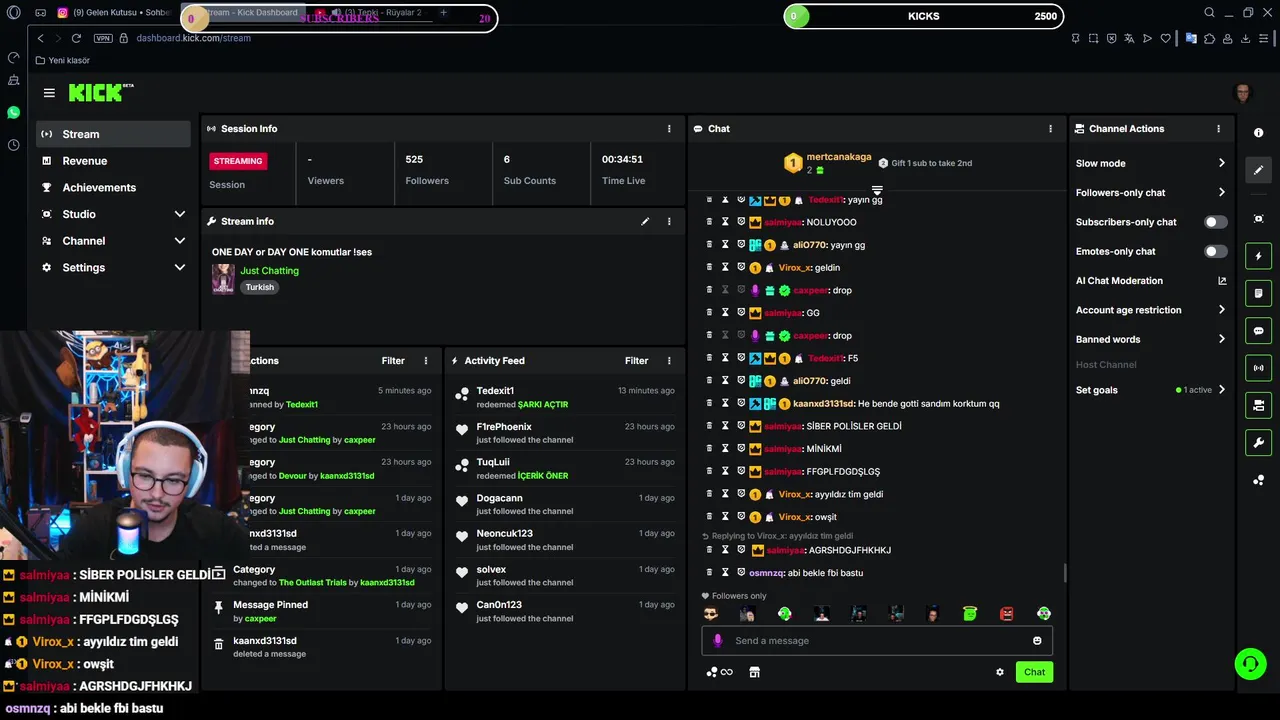Switch to the Gelen Kutusu browser tab
The height and width of the screenshot is (720, 1280).
point(113,13)
